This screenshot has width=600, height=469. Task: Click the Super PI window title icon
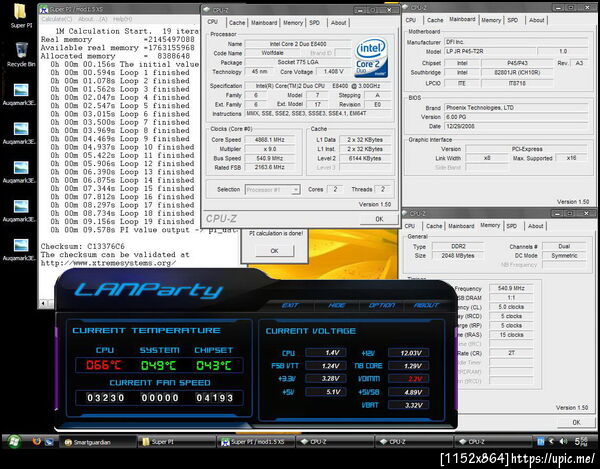pos(44,9)
